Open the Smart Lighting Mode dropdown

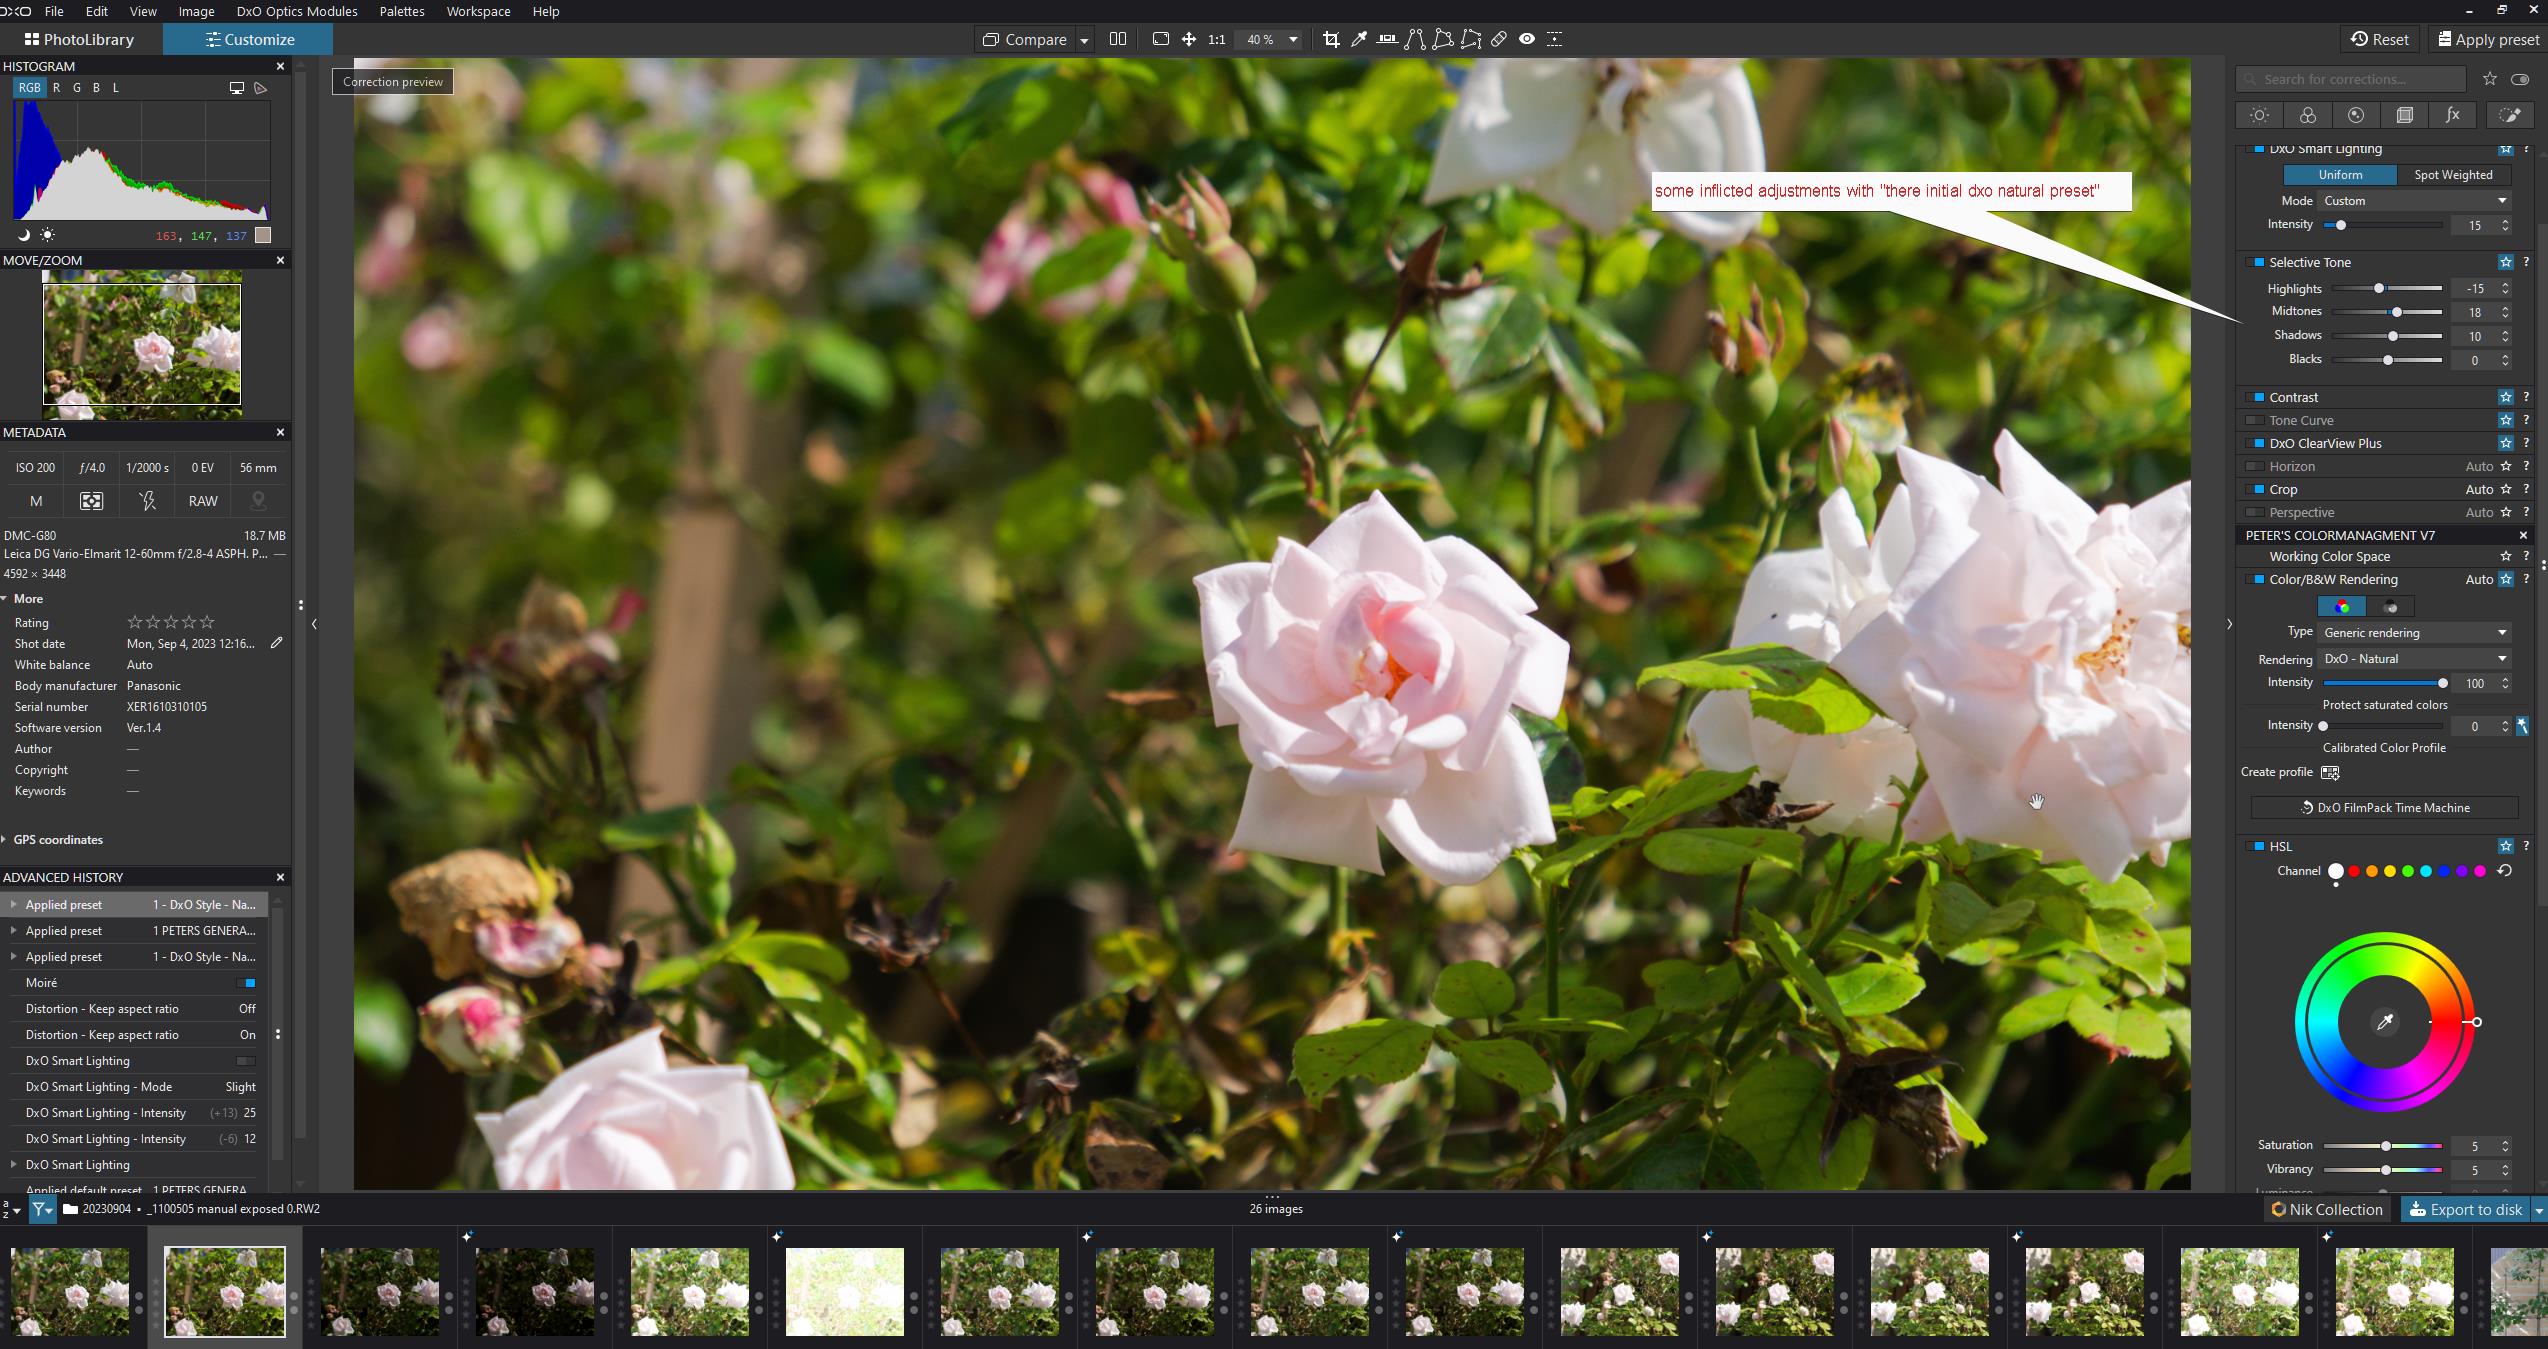point(2414,201)
